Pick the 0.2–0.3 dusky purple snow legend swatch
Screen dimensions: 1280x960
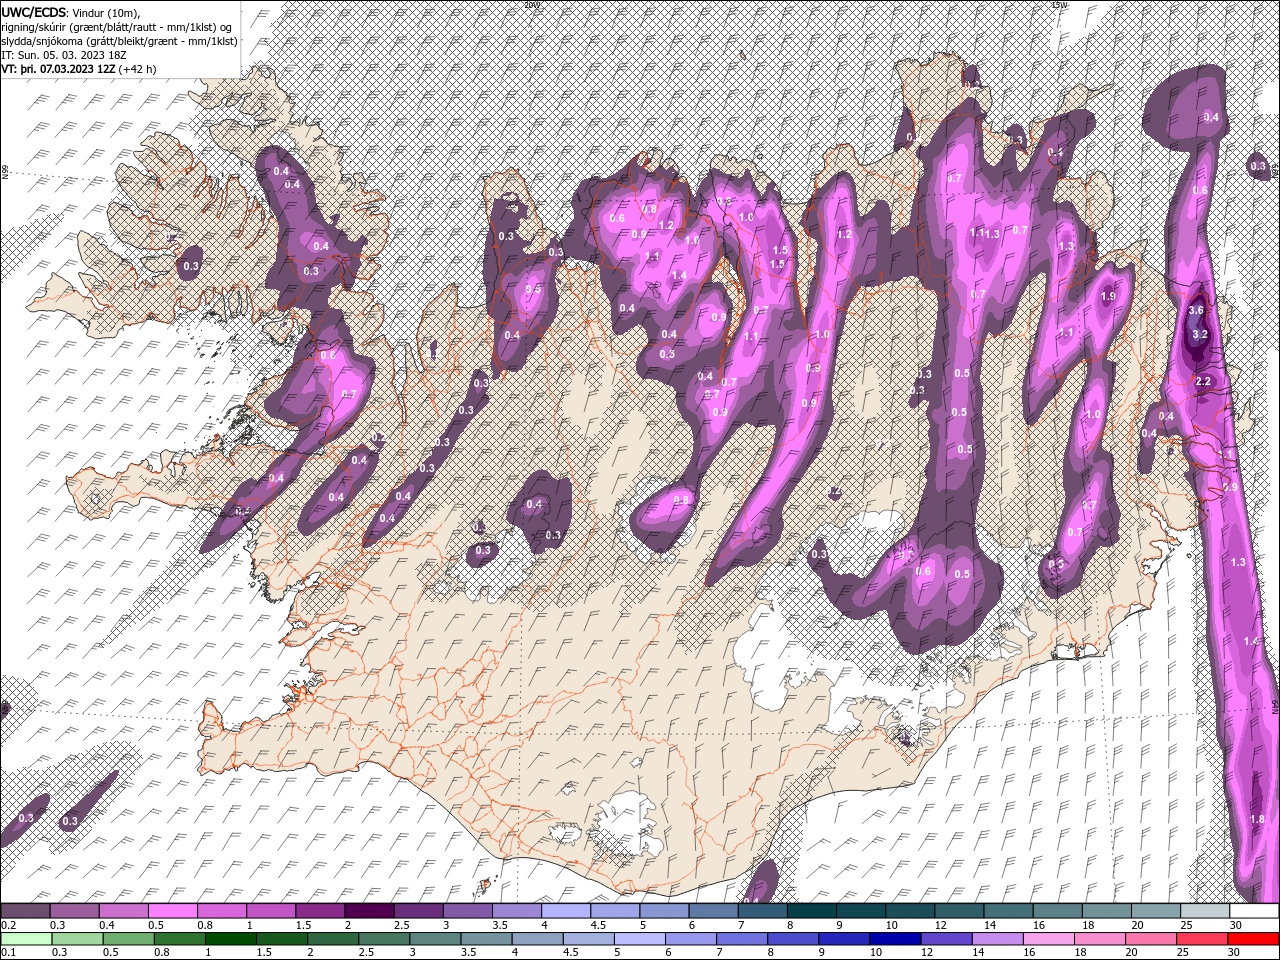tap(25, 911)
